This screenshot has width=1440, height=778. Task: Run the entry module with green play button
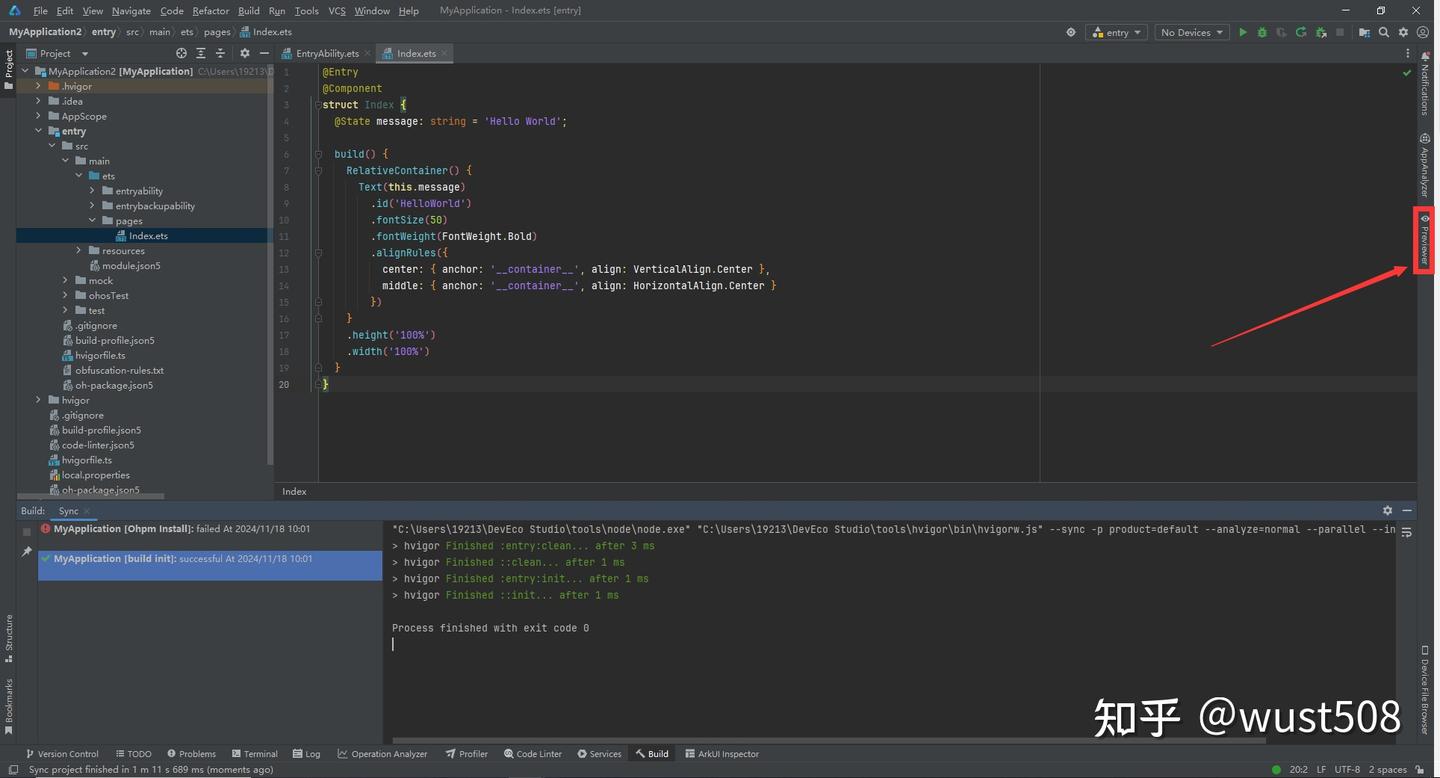coord(1243,32)
